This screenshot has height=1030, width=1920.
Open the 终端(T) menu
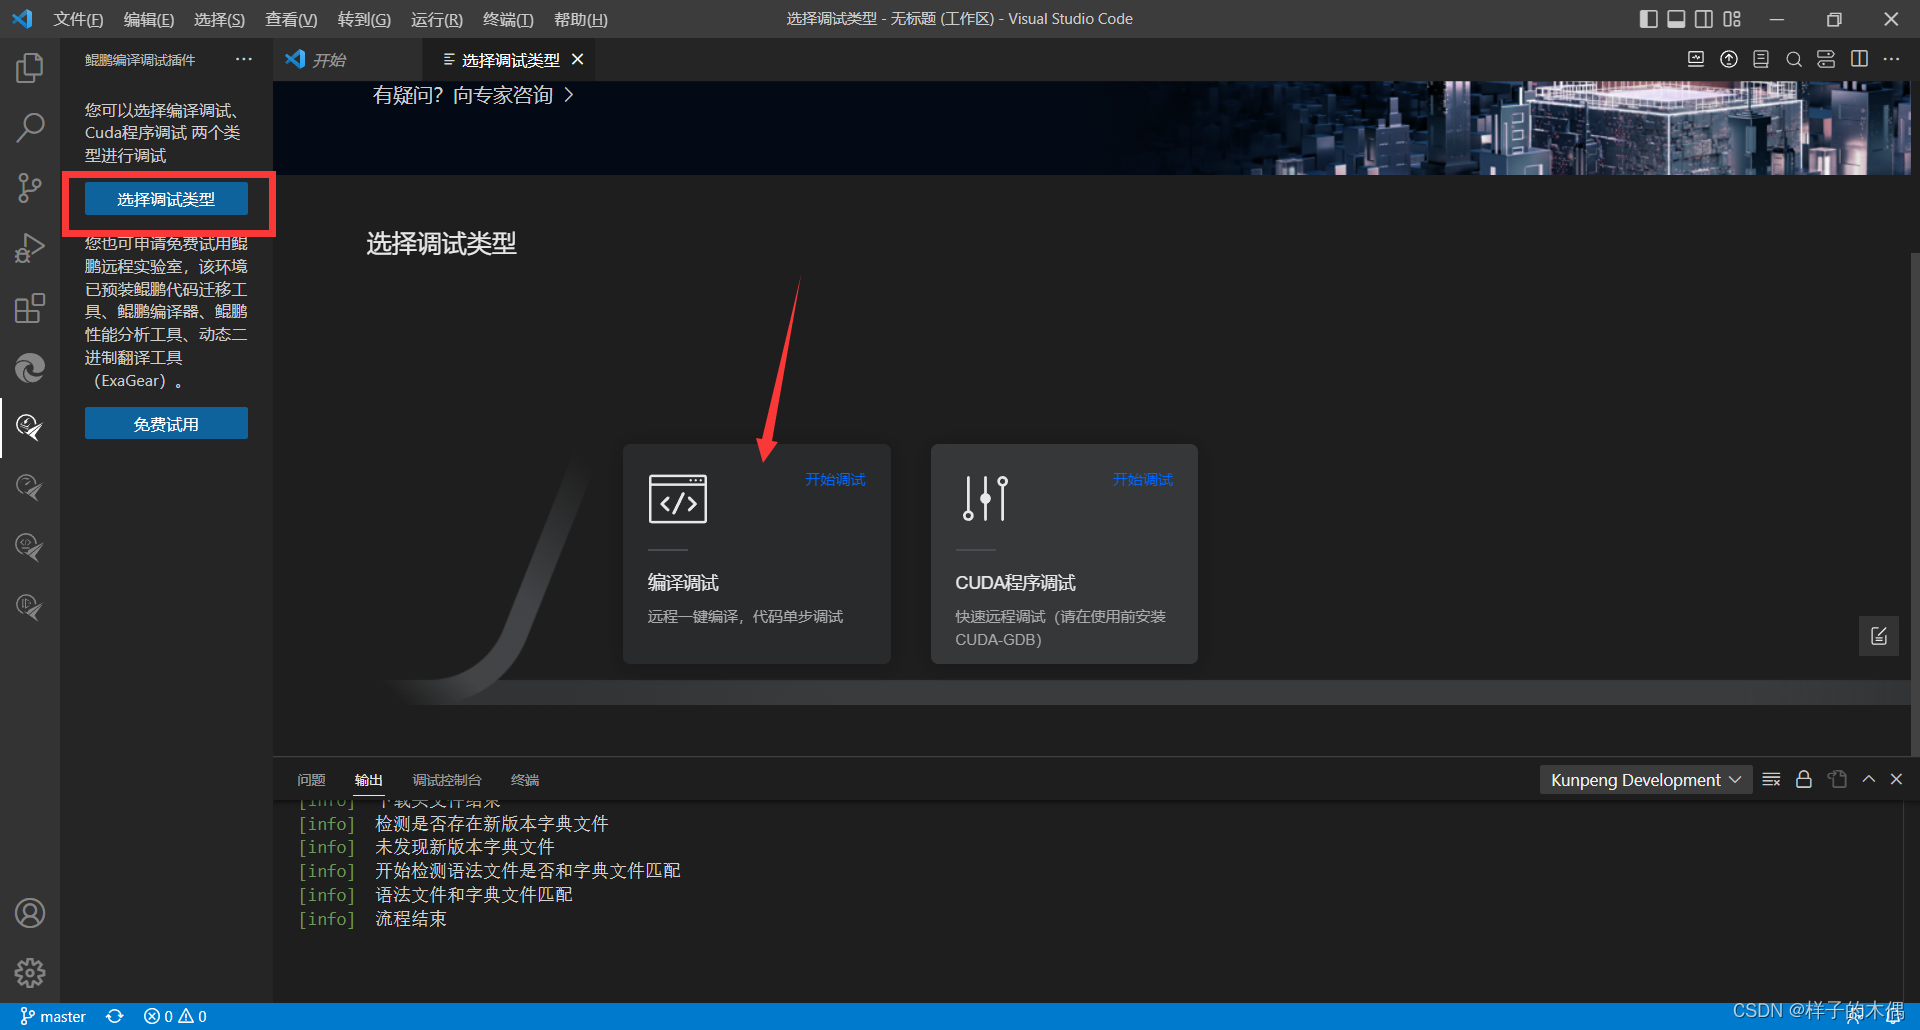pyautogui.click(x=508, y=20)
